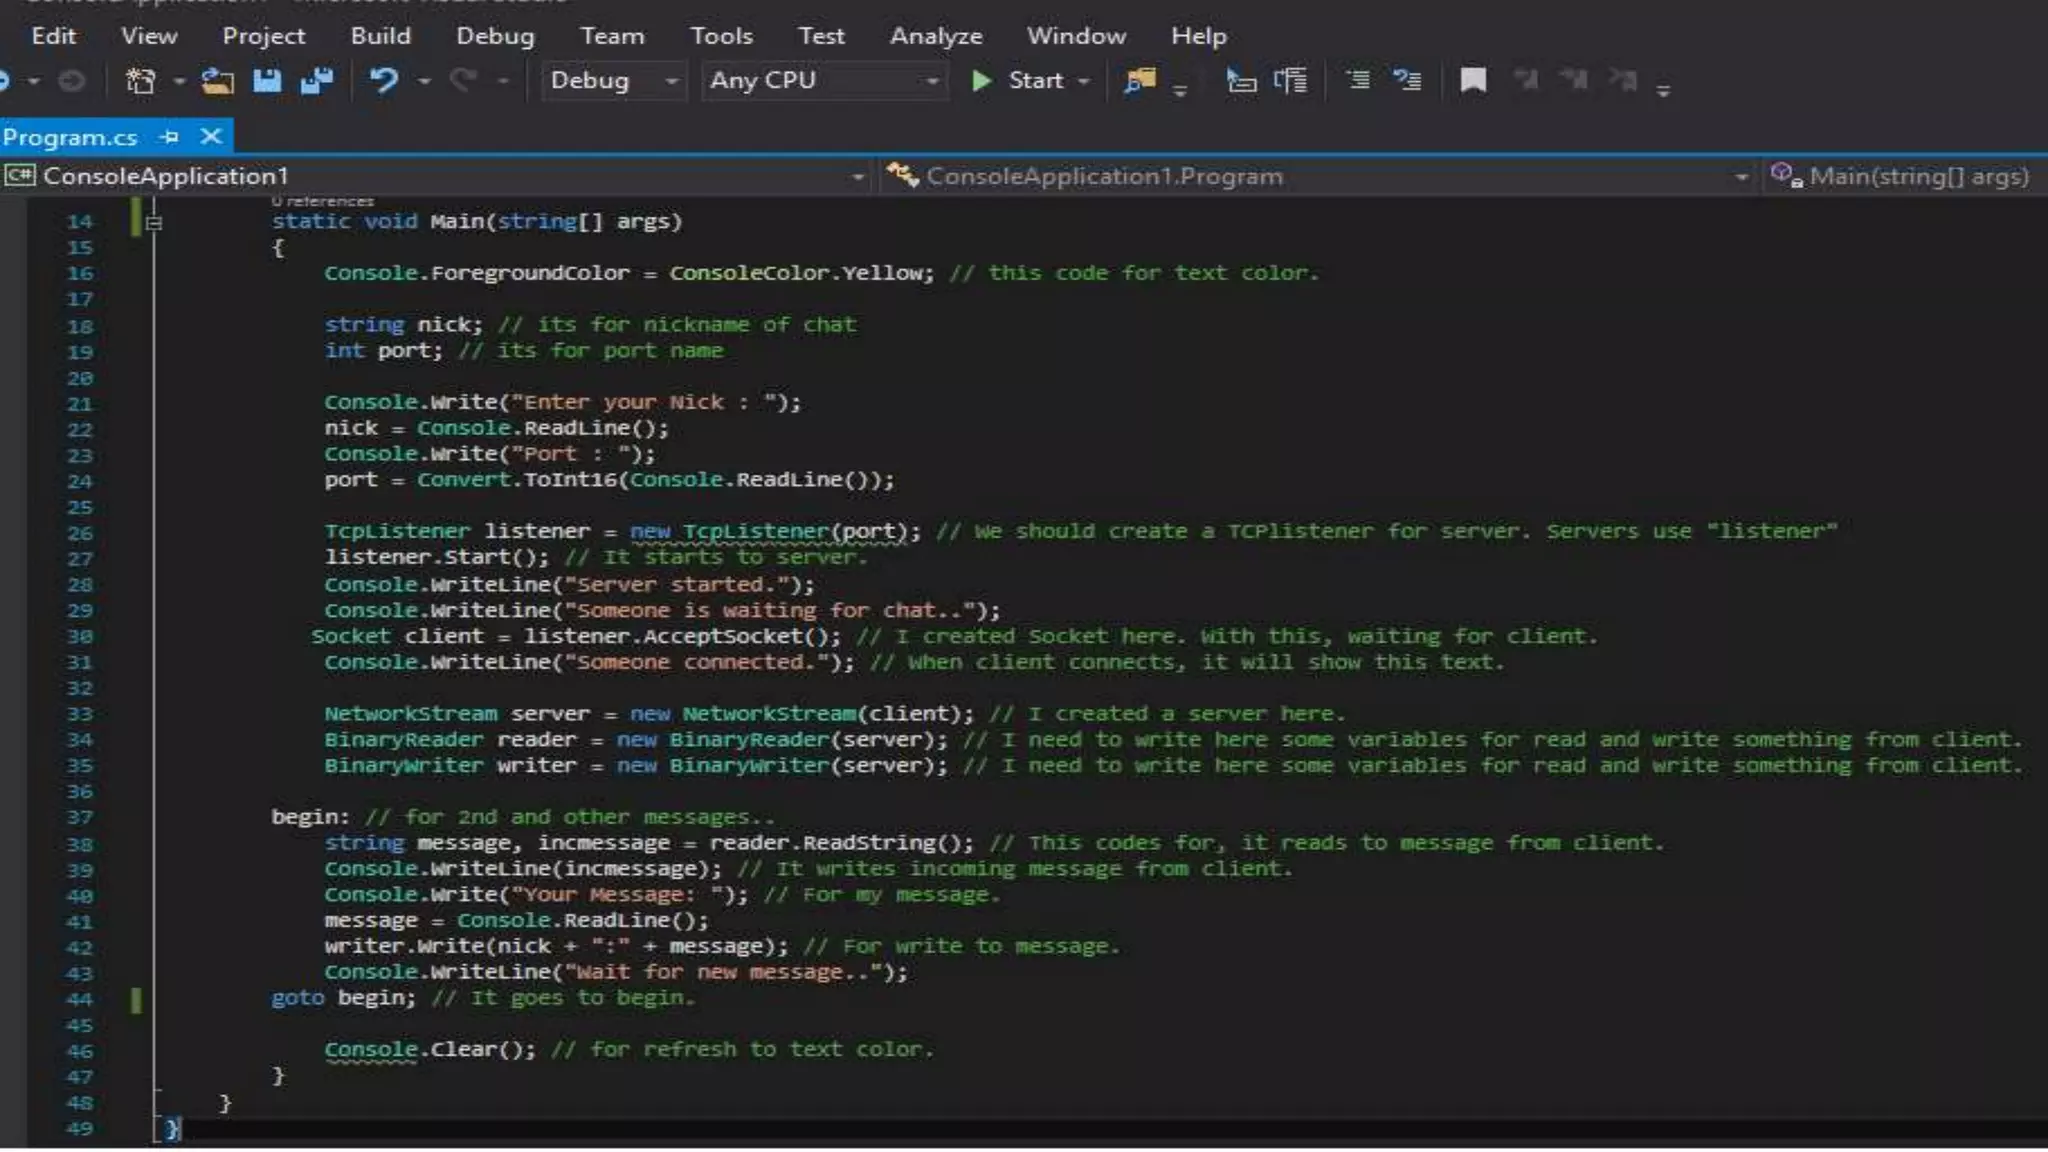
Task: Expand the ConsoleApplication1.Program class dropdown
Action: [1741, 177]
